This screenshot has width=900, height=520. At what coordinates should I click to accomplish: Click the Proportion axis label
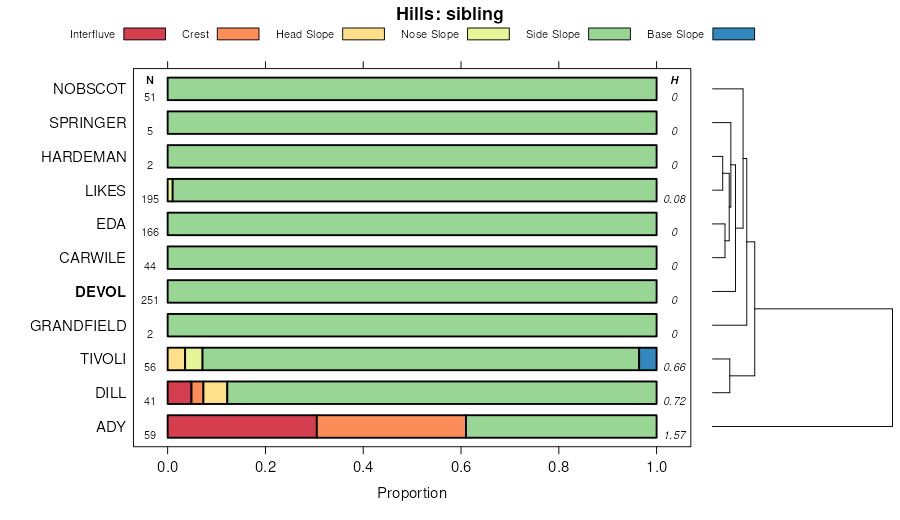click(x=412, y=493)
